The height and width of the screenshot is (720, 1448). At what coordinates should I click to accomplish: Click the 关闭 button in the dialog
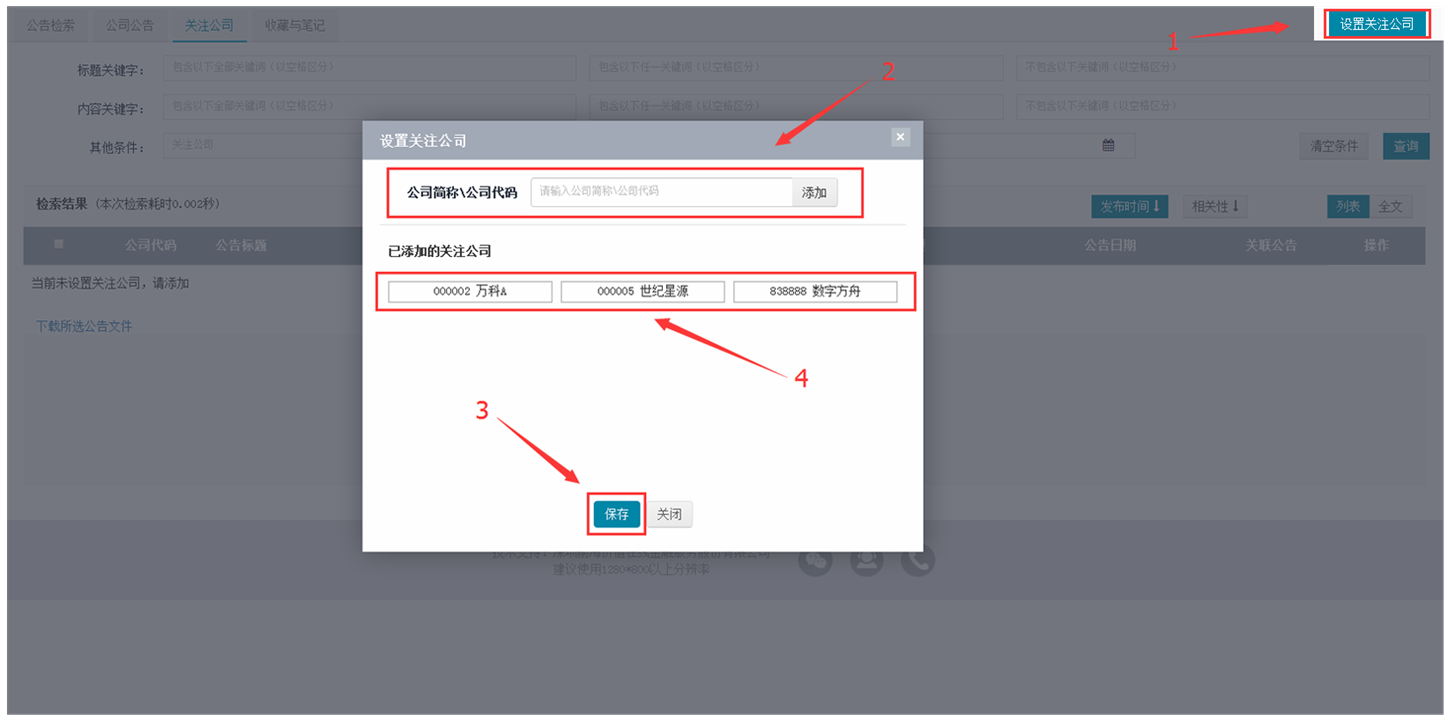click(669, 514)
